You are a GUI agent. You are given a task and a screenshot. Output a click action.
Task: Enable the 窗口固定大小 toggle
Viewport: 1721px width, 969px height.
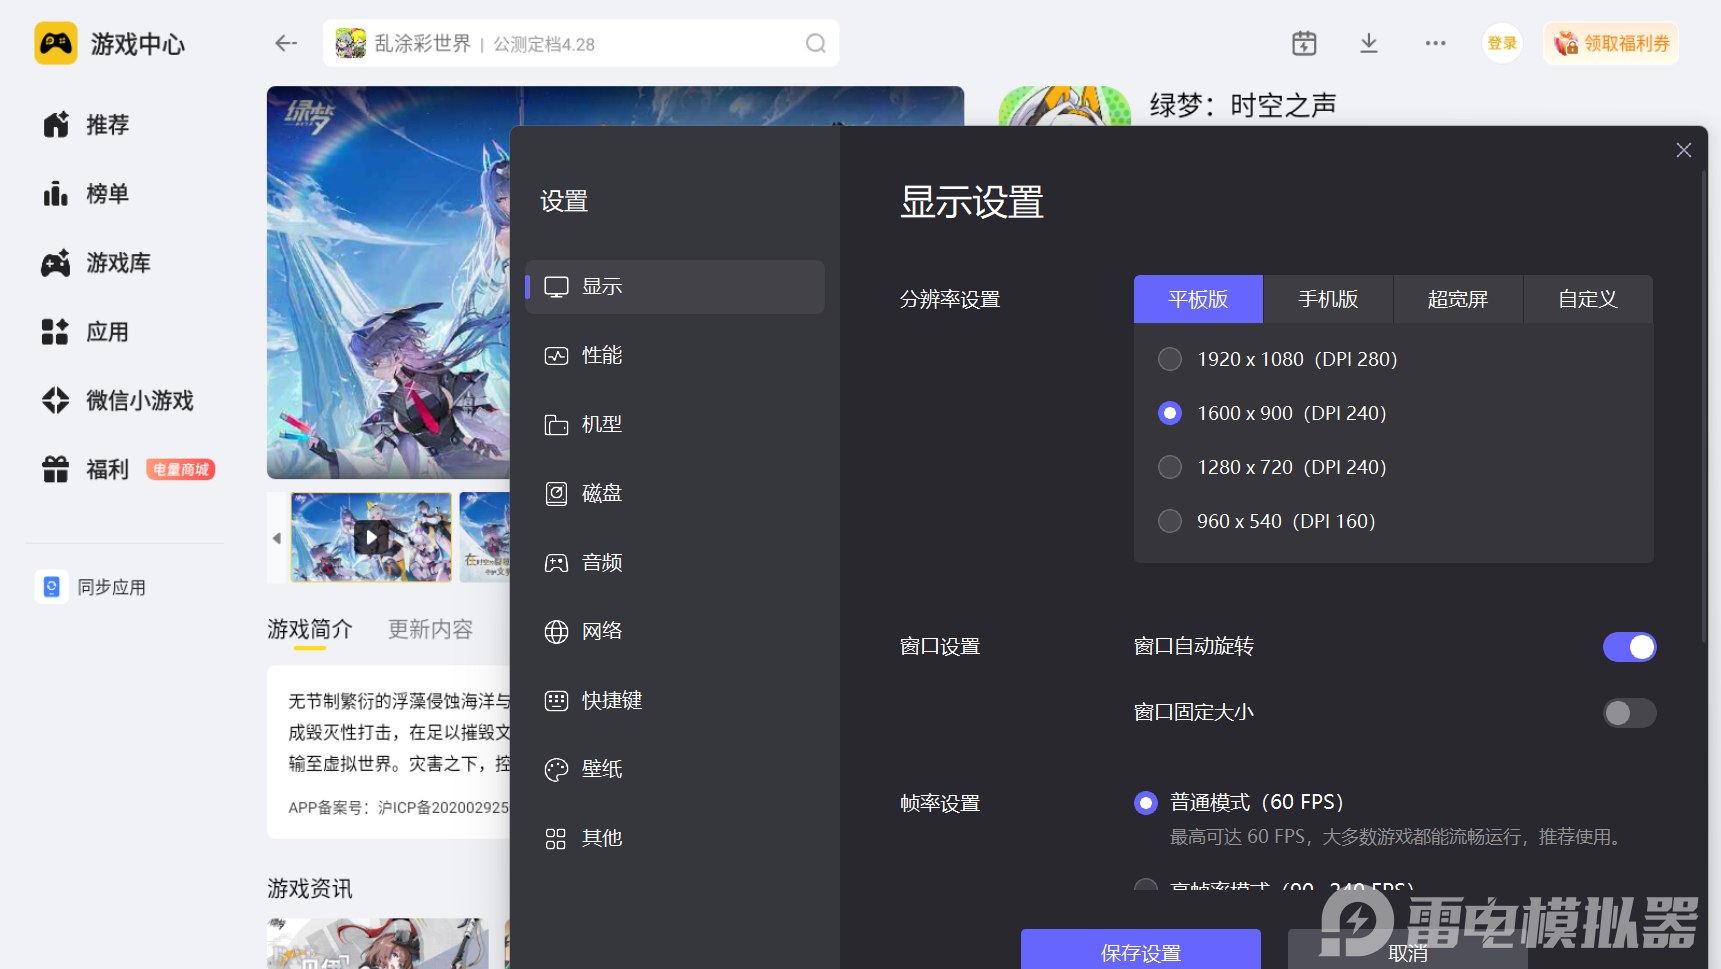tap(1629, 713)
